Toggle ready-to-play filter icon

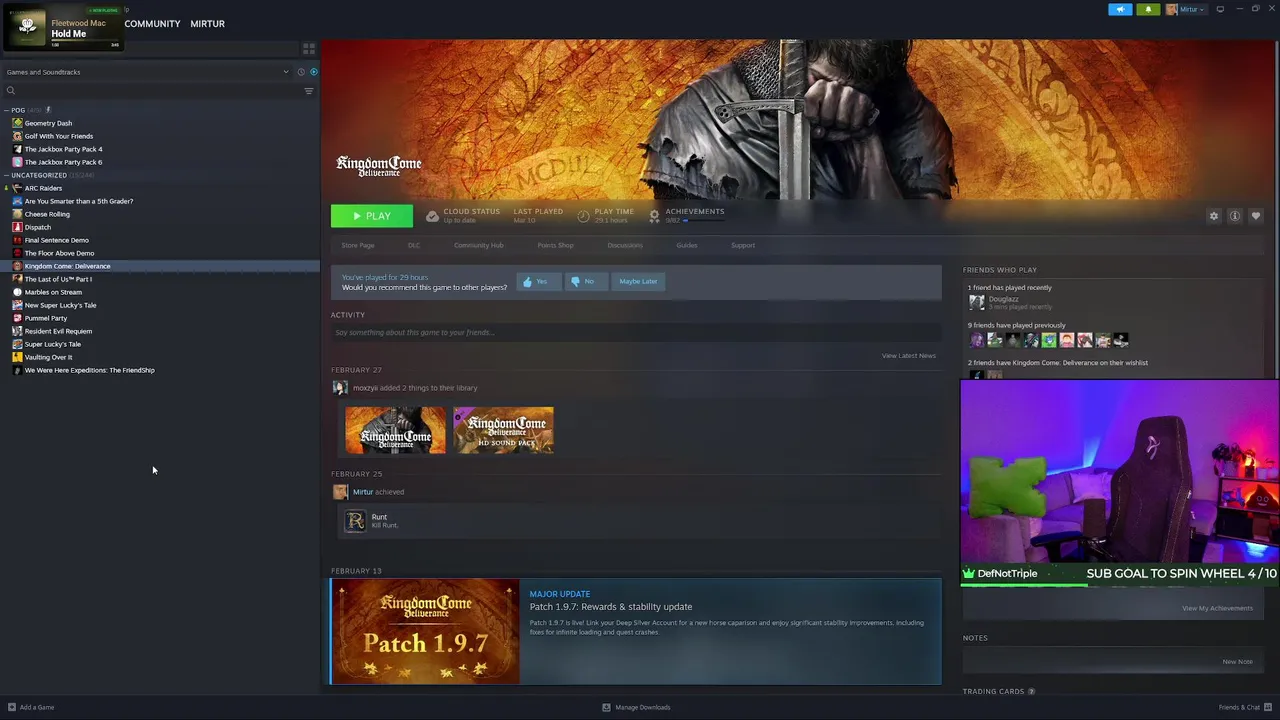click(313, 72)
